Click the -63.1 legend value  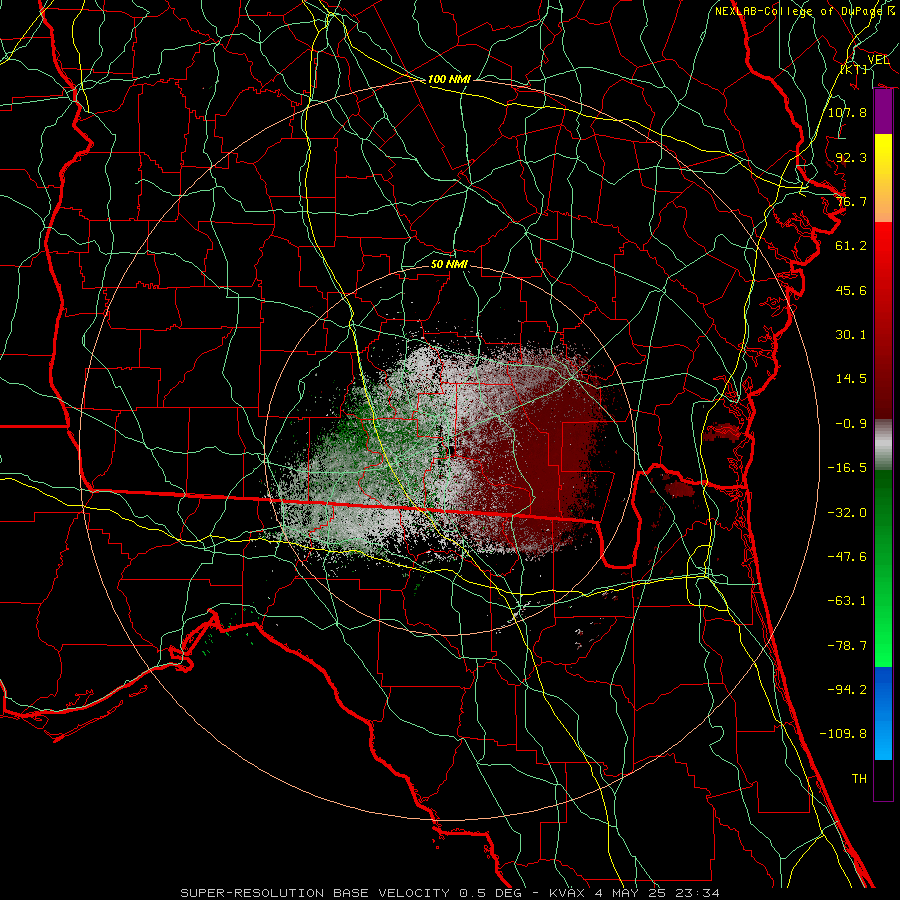pos(847,601)
